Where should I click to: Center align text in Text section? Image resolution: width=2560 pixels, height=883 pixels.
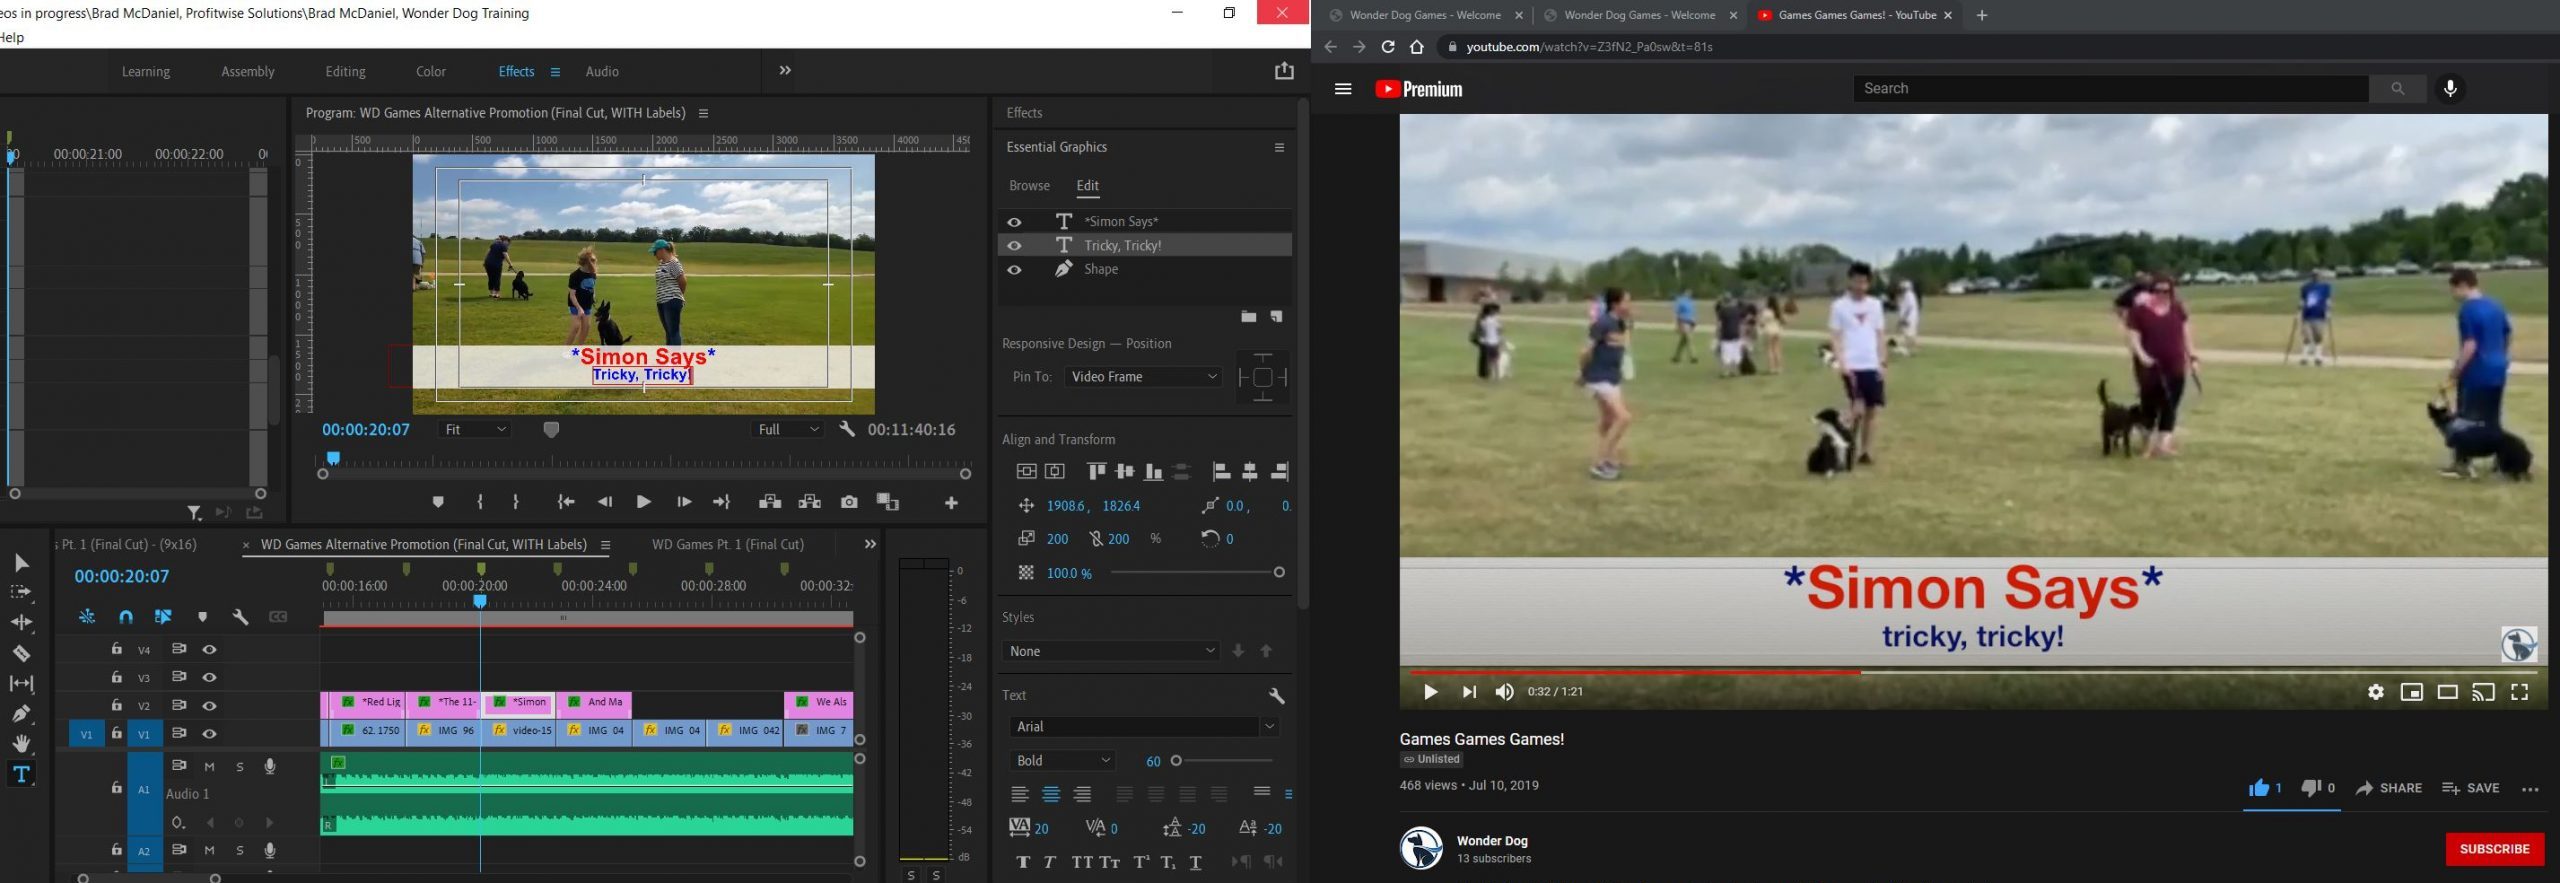coord(1051,794)
